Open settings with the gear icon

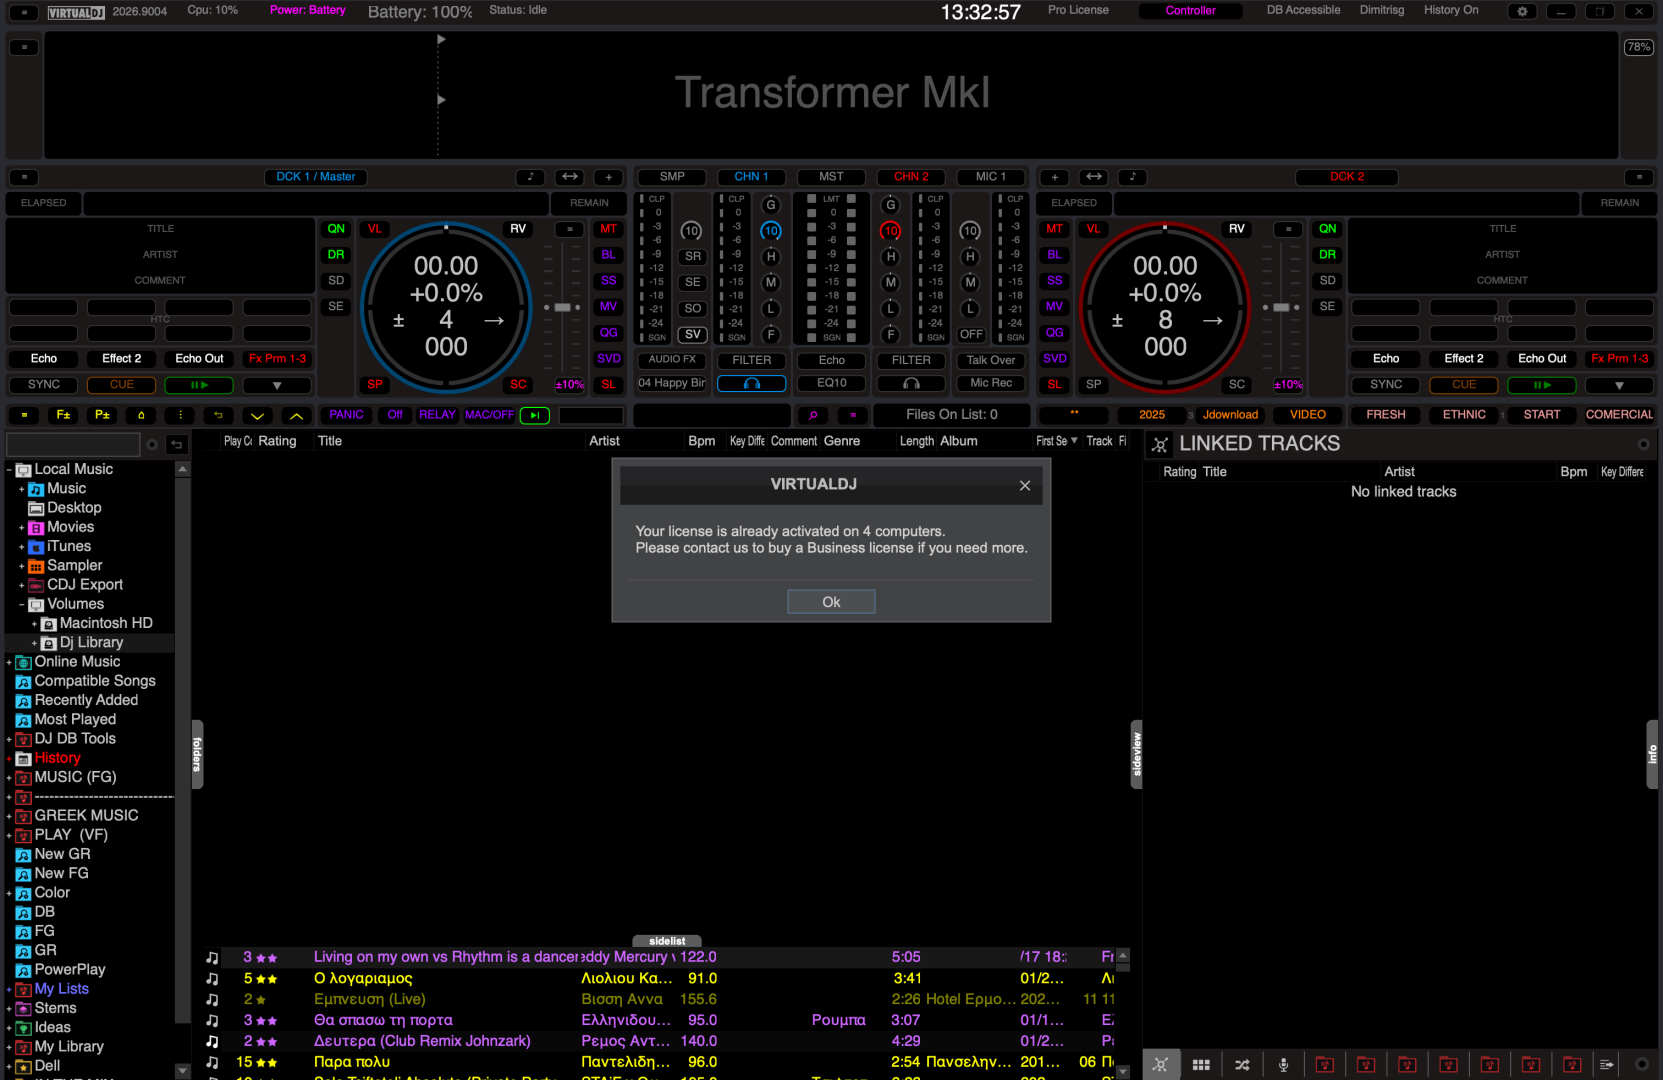1522,11
